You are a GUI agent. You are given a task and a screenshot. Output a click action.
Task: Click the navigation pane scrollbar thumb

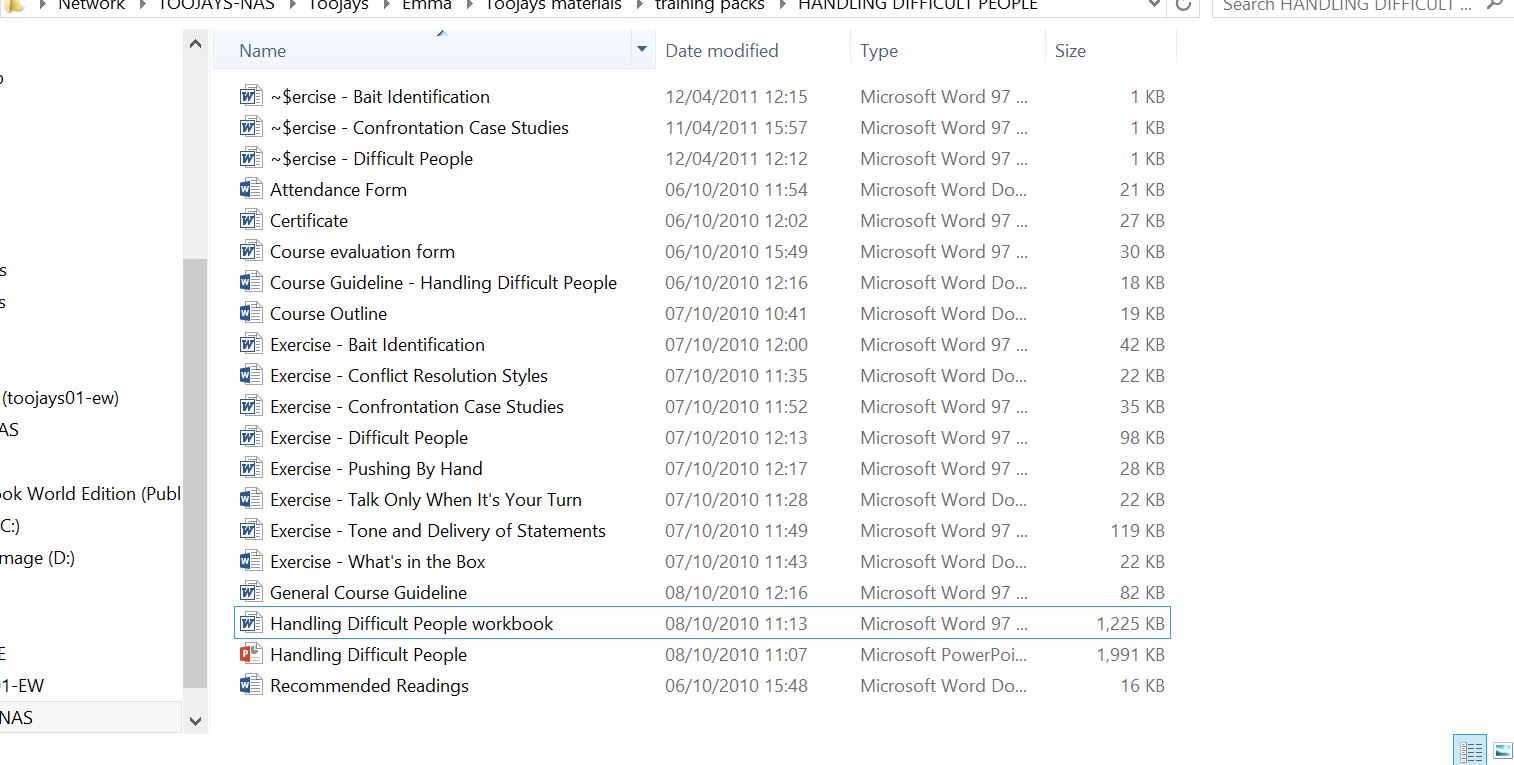tap(195, 473)
